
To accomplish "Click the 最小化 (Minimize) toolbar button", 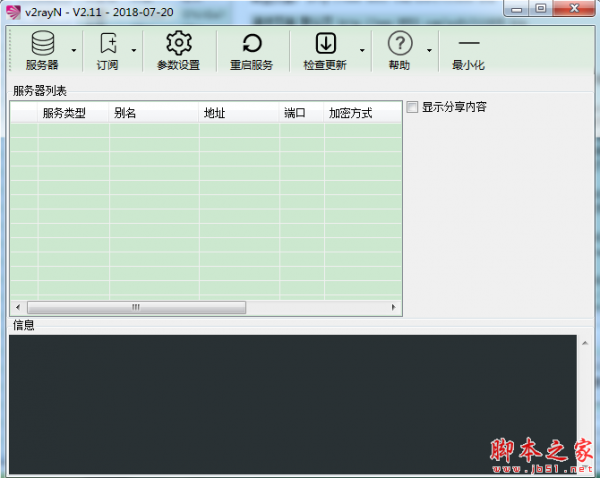I will click(x=469, y=51).
